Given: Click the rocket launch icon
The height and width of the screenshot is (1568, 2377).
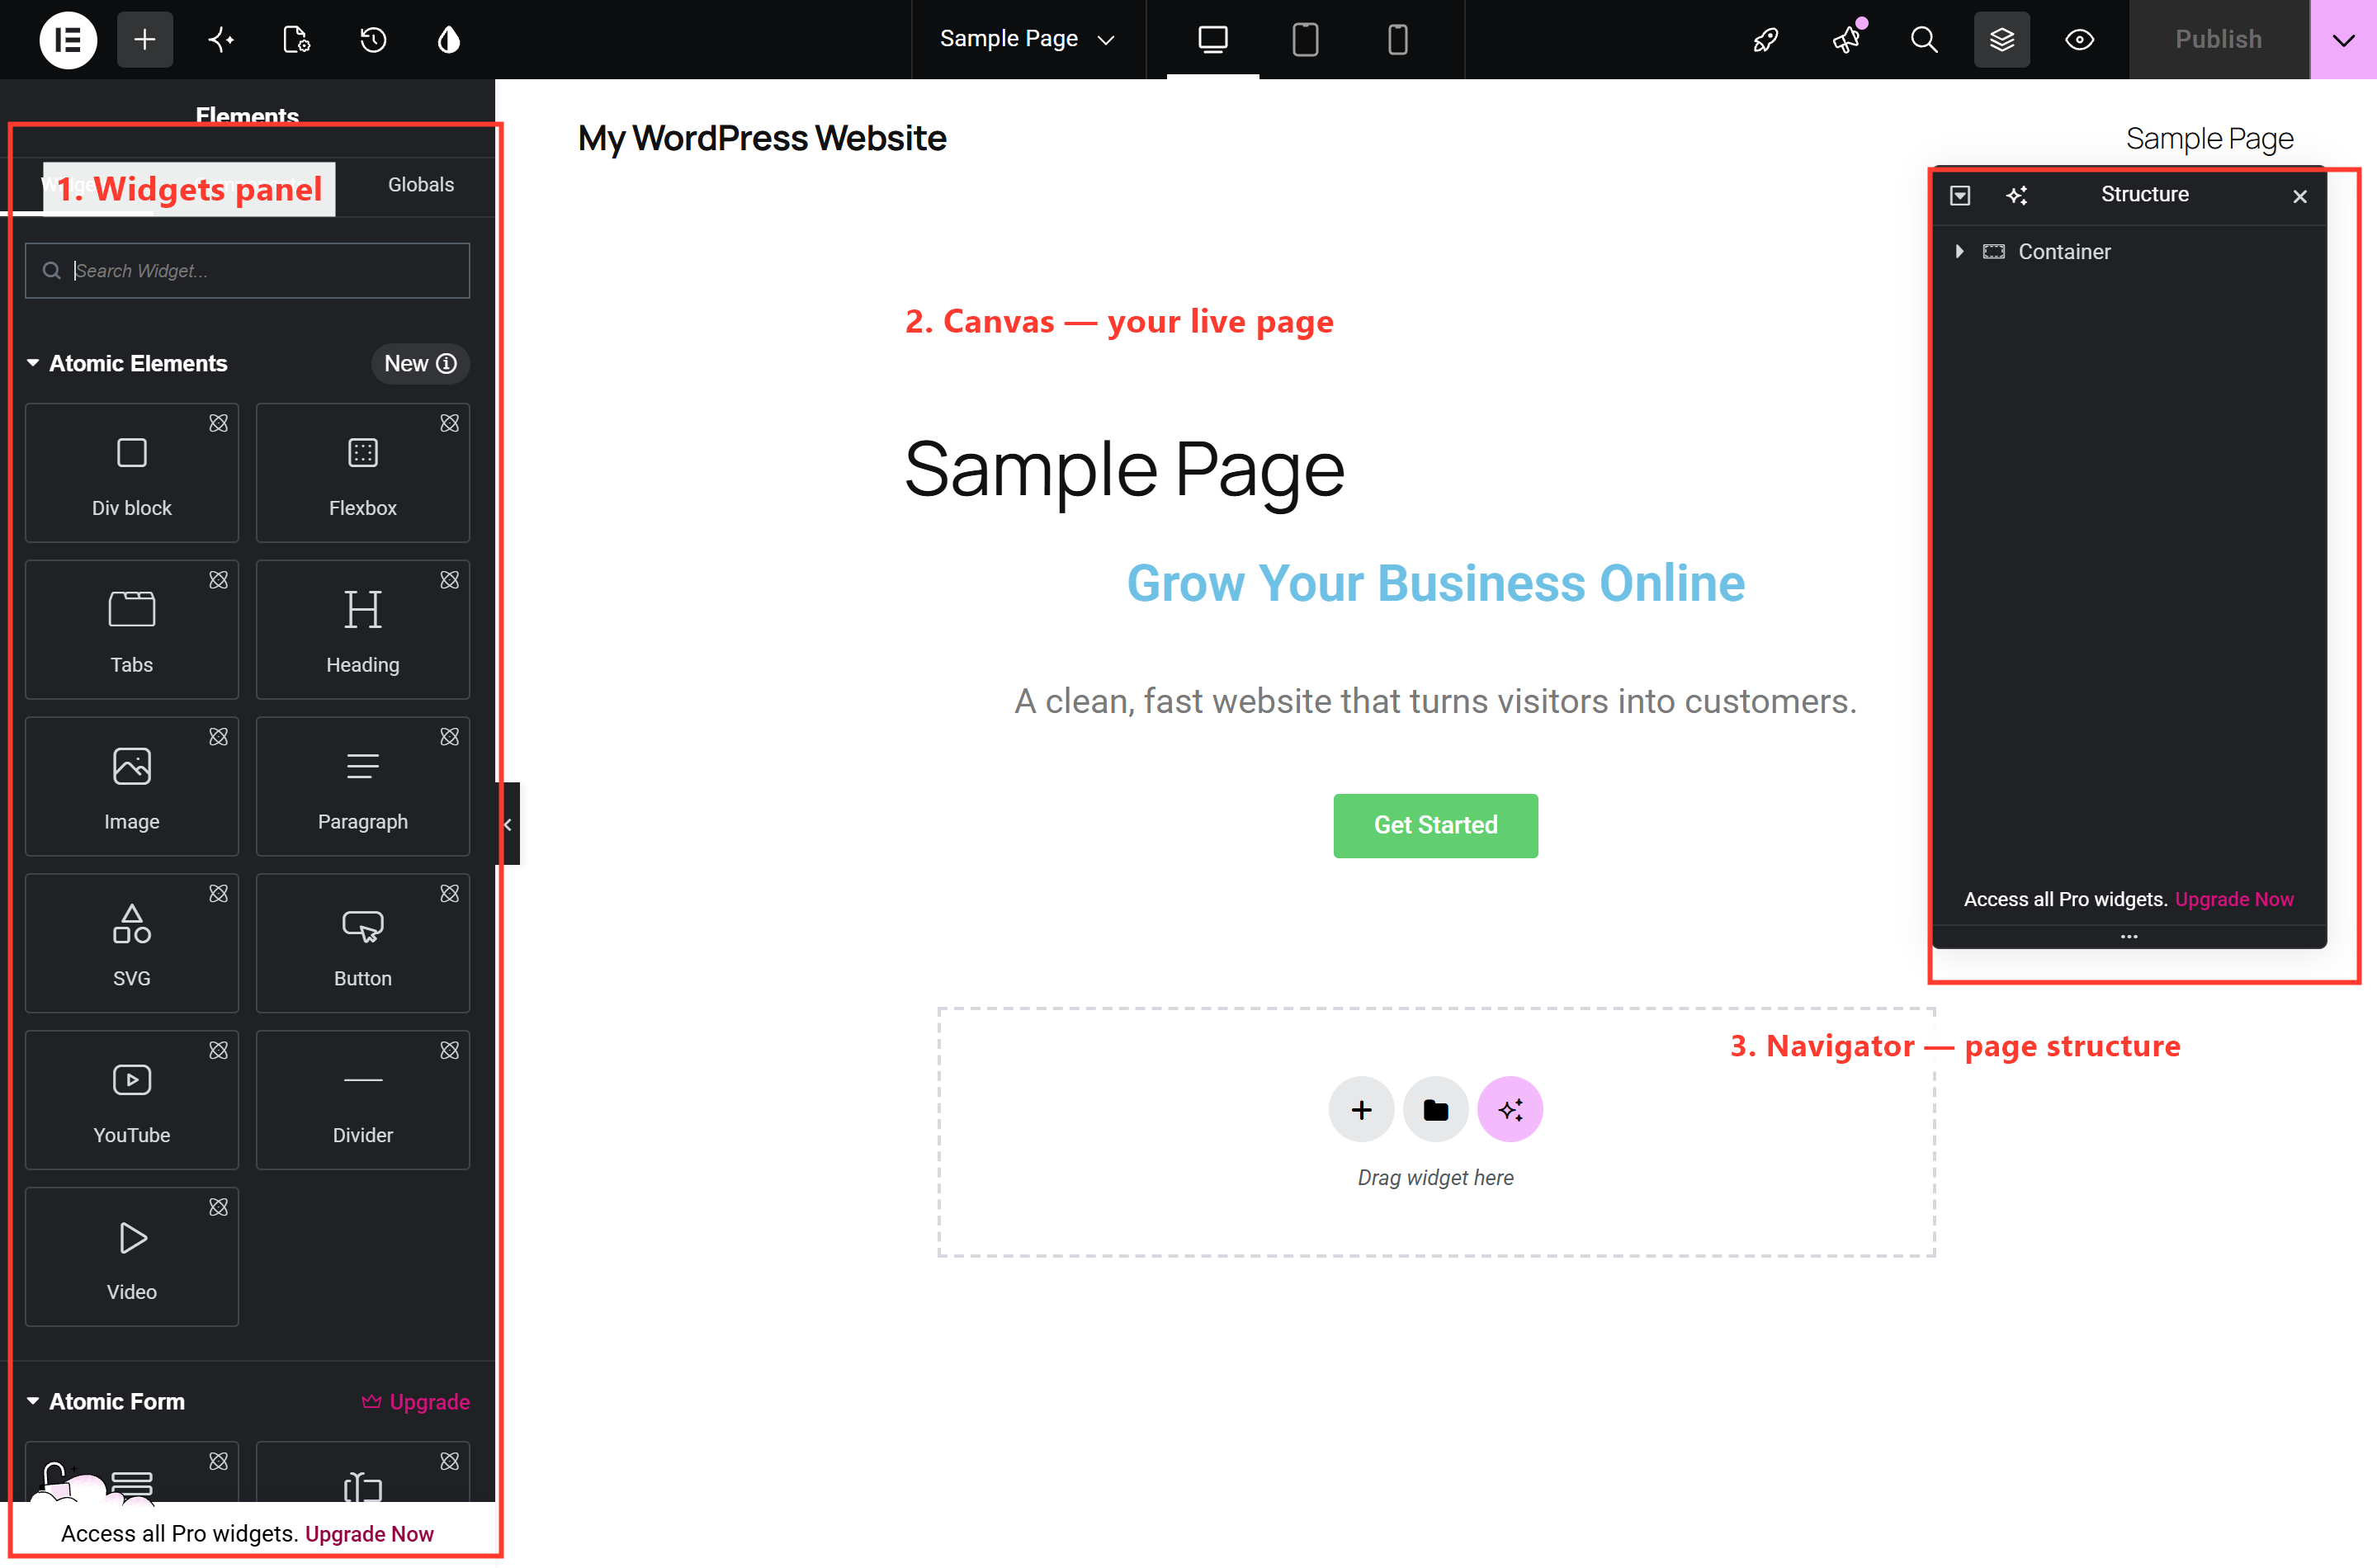Looking at the screenshot, I should tap(1766, 40).
